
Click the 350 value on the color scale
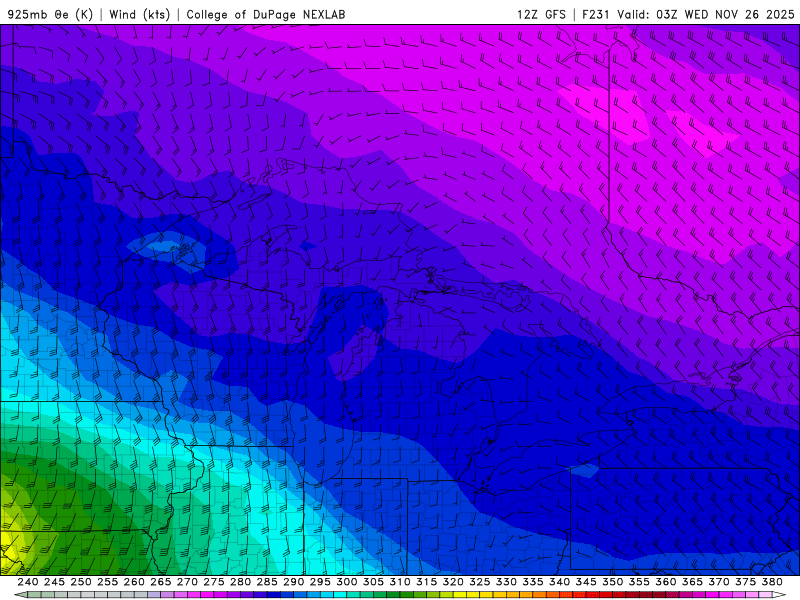[613, 582]
